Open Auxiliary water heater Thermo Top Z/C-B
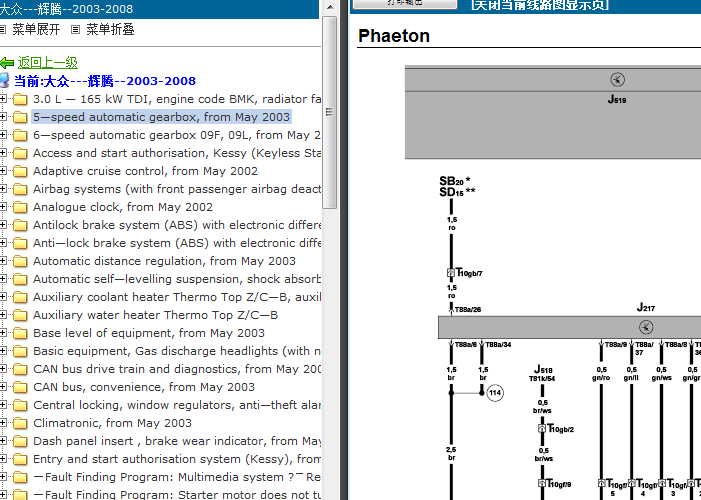 (x=155, y=315)
